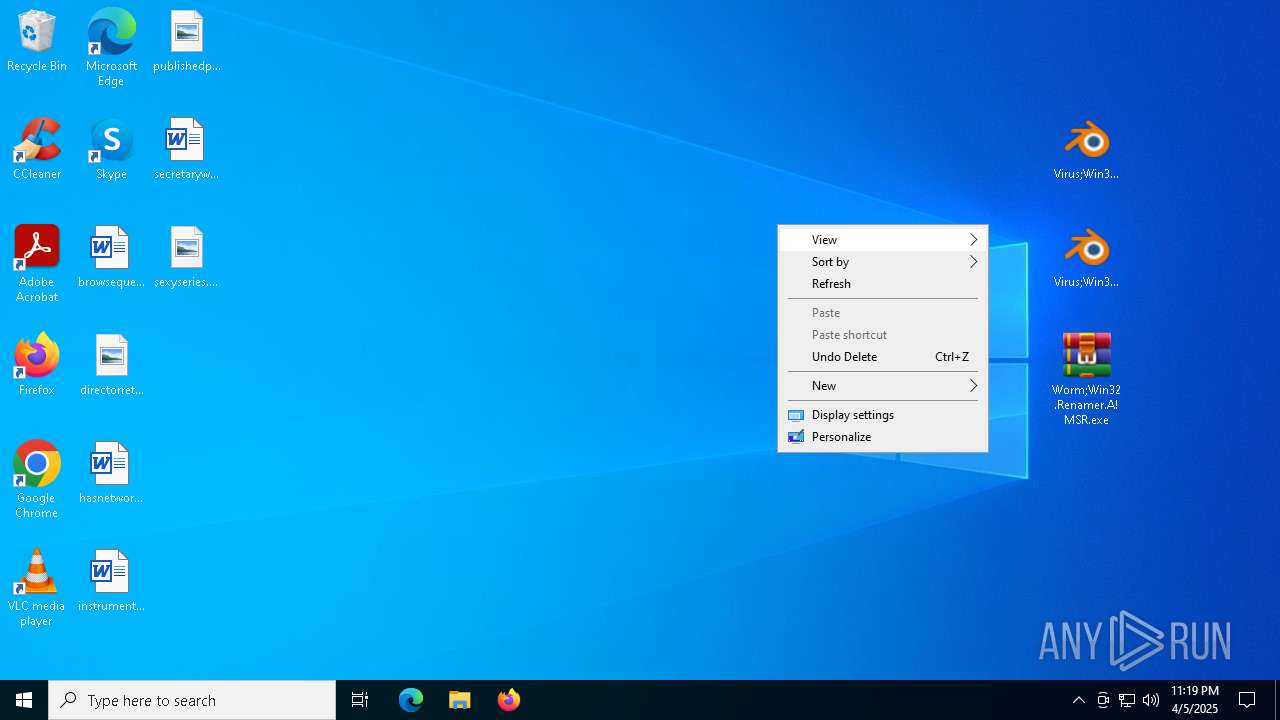The image size is (1280, 720).
Task: Select the secretaryw... Word document
Action: click(187, 150)
